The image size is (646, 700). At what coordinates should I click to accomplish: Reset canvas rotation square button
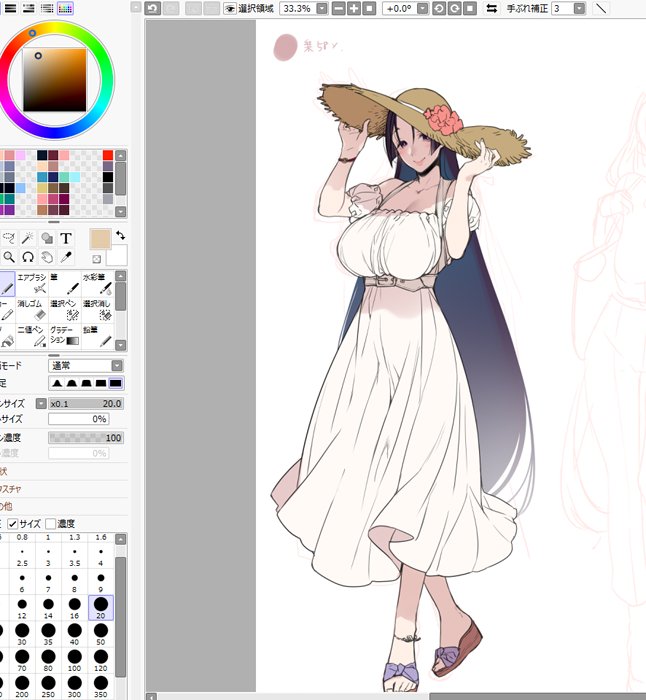[x=470, y=8]
